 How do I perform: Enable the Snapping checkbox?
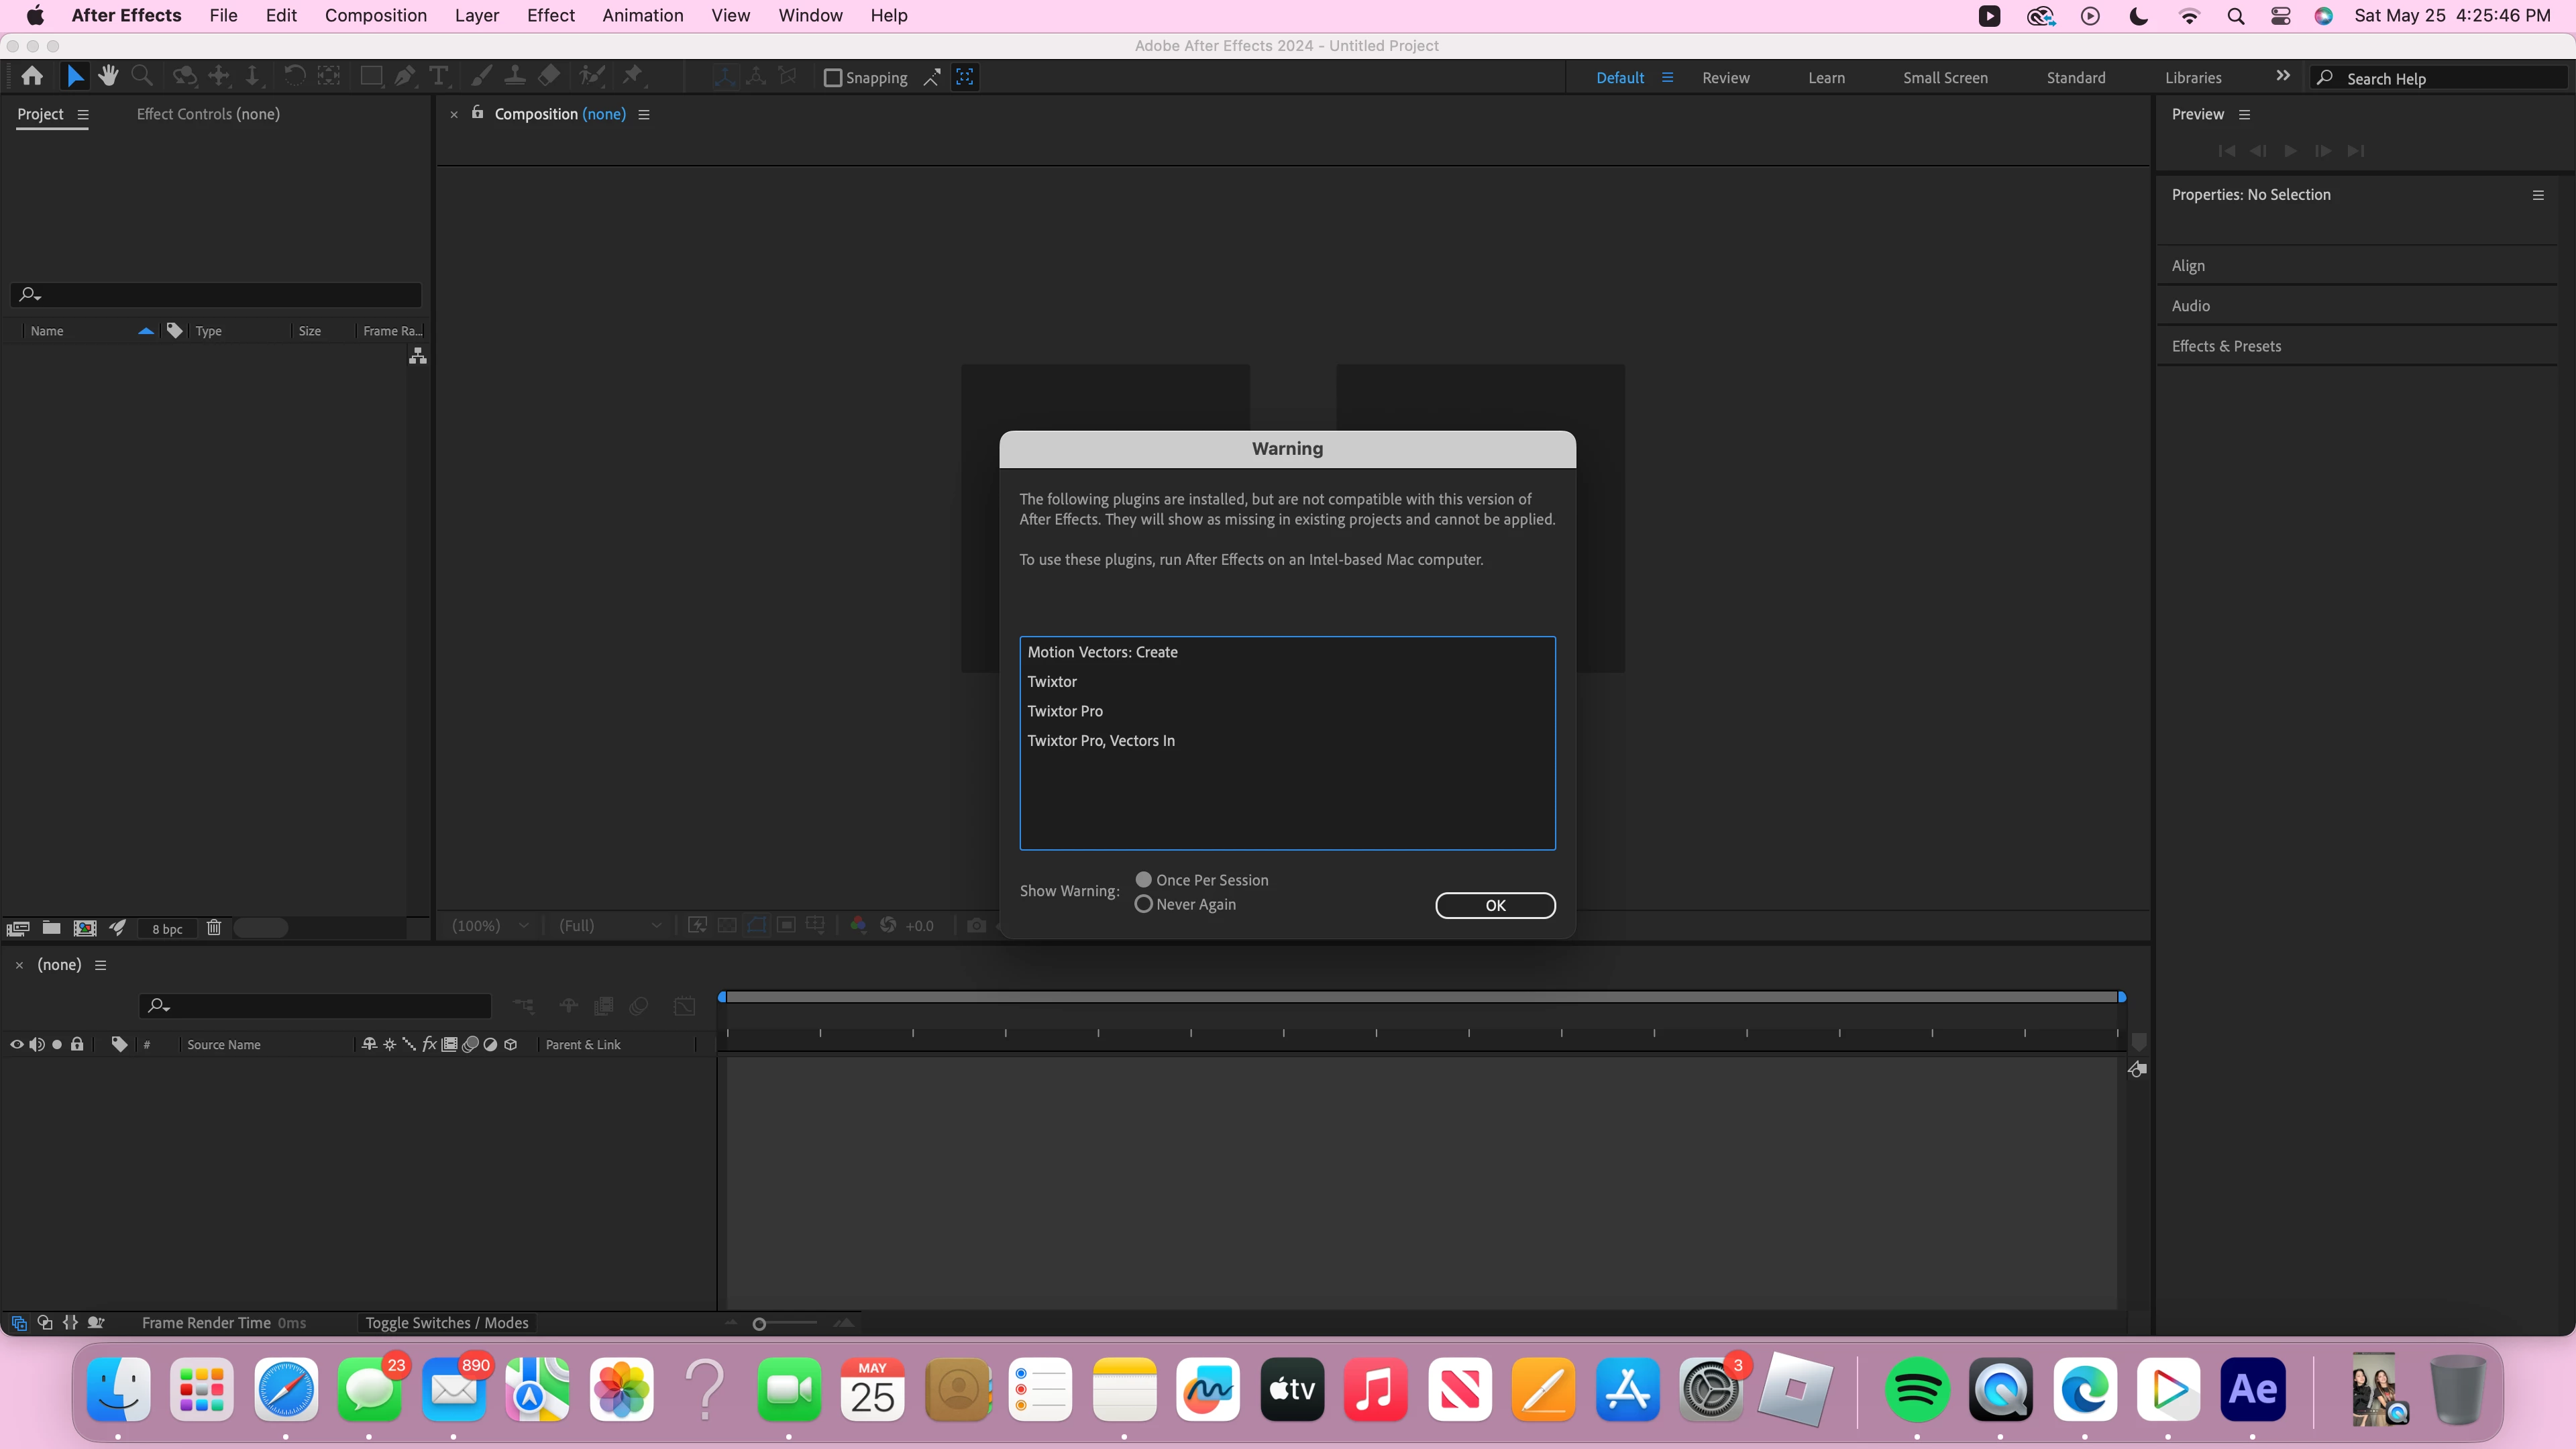click(832, 78)
